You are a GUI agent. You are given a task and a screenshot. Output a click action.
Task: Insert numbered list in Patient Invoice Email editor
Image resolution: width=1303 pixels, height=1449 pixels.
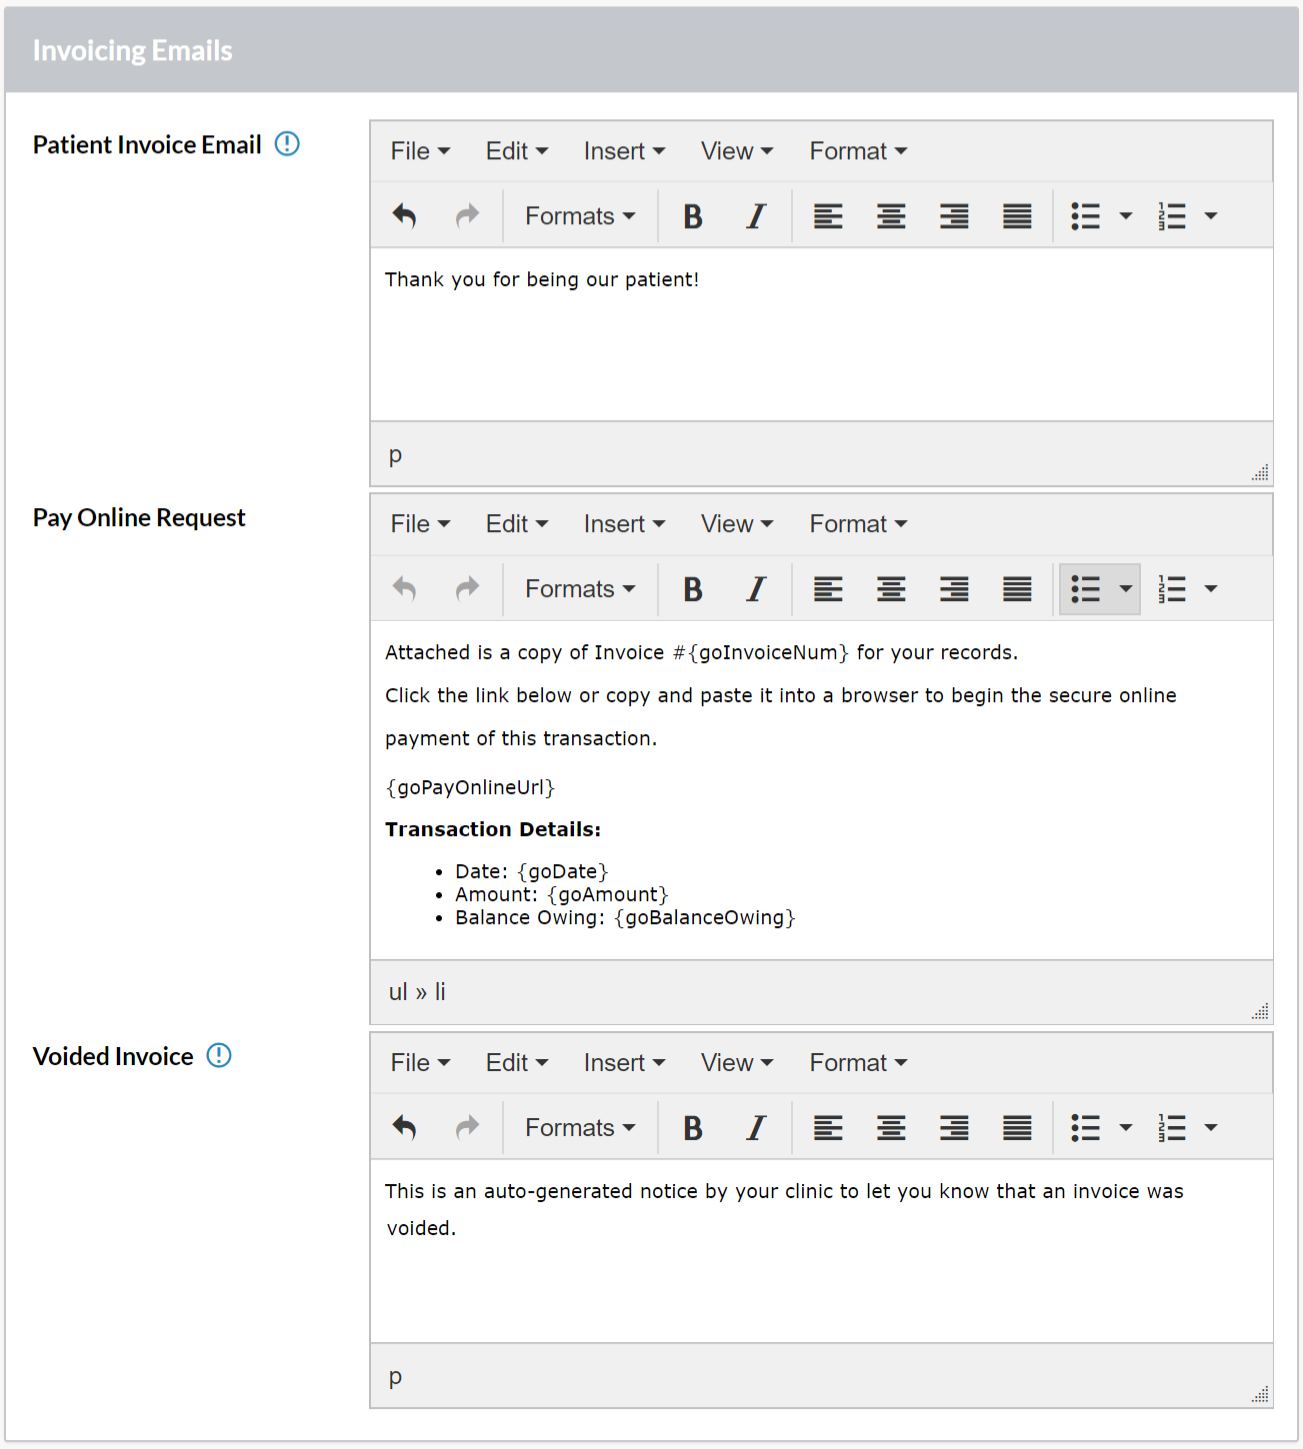click(x=1172, y=216)
